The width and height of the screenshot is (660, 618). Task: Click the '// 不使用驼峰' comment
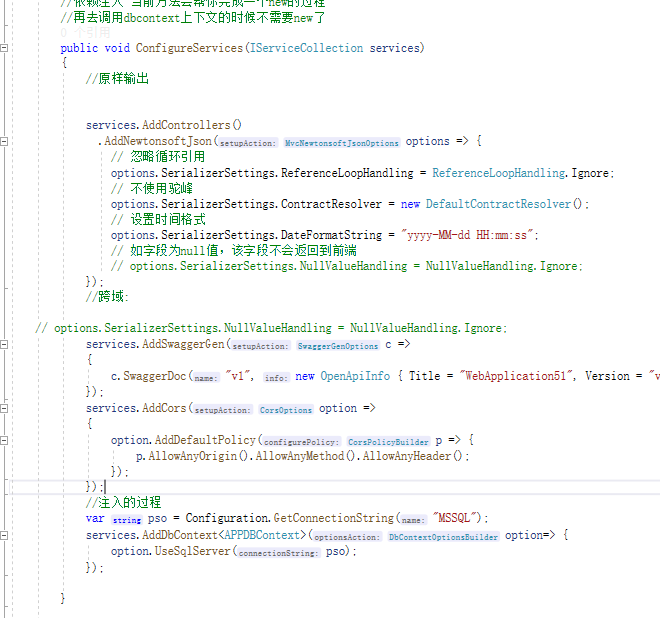click(152, 188)
